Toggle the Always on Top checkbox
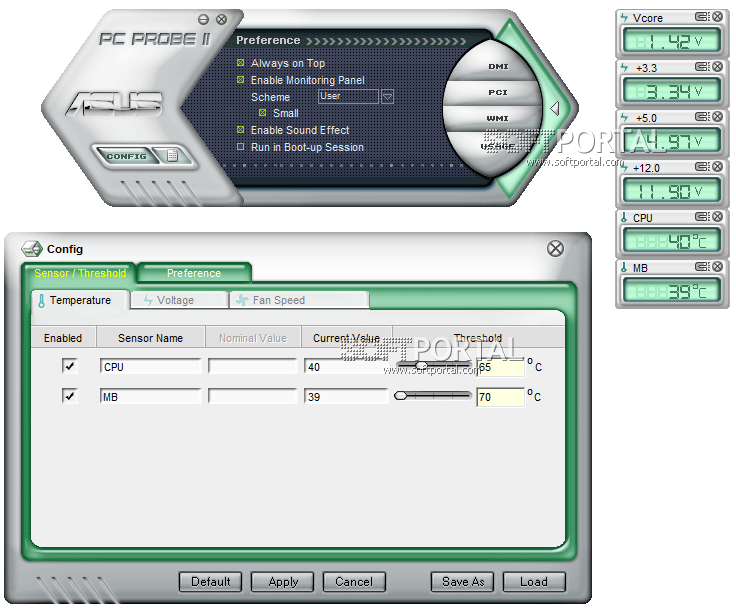The height and width of the screenshot is (609, 736). [241, 62]
